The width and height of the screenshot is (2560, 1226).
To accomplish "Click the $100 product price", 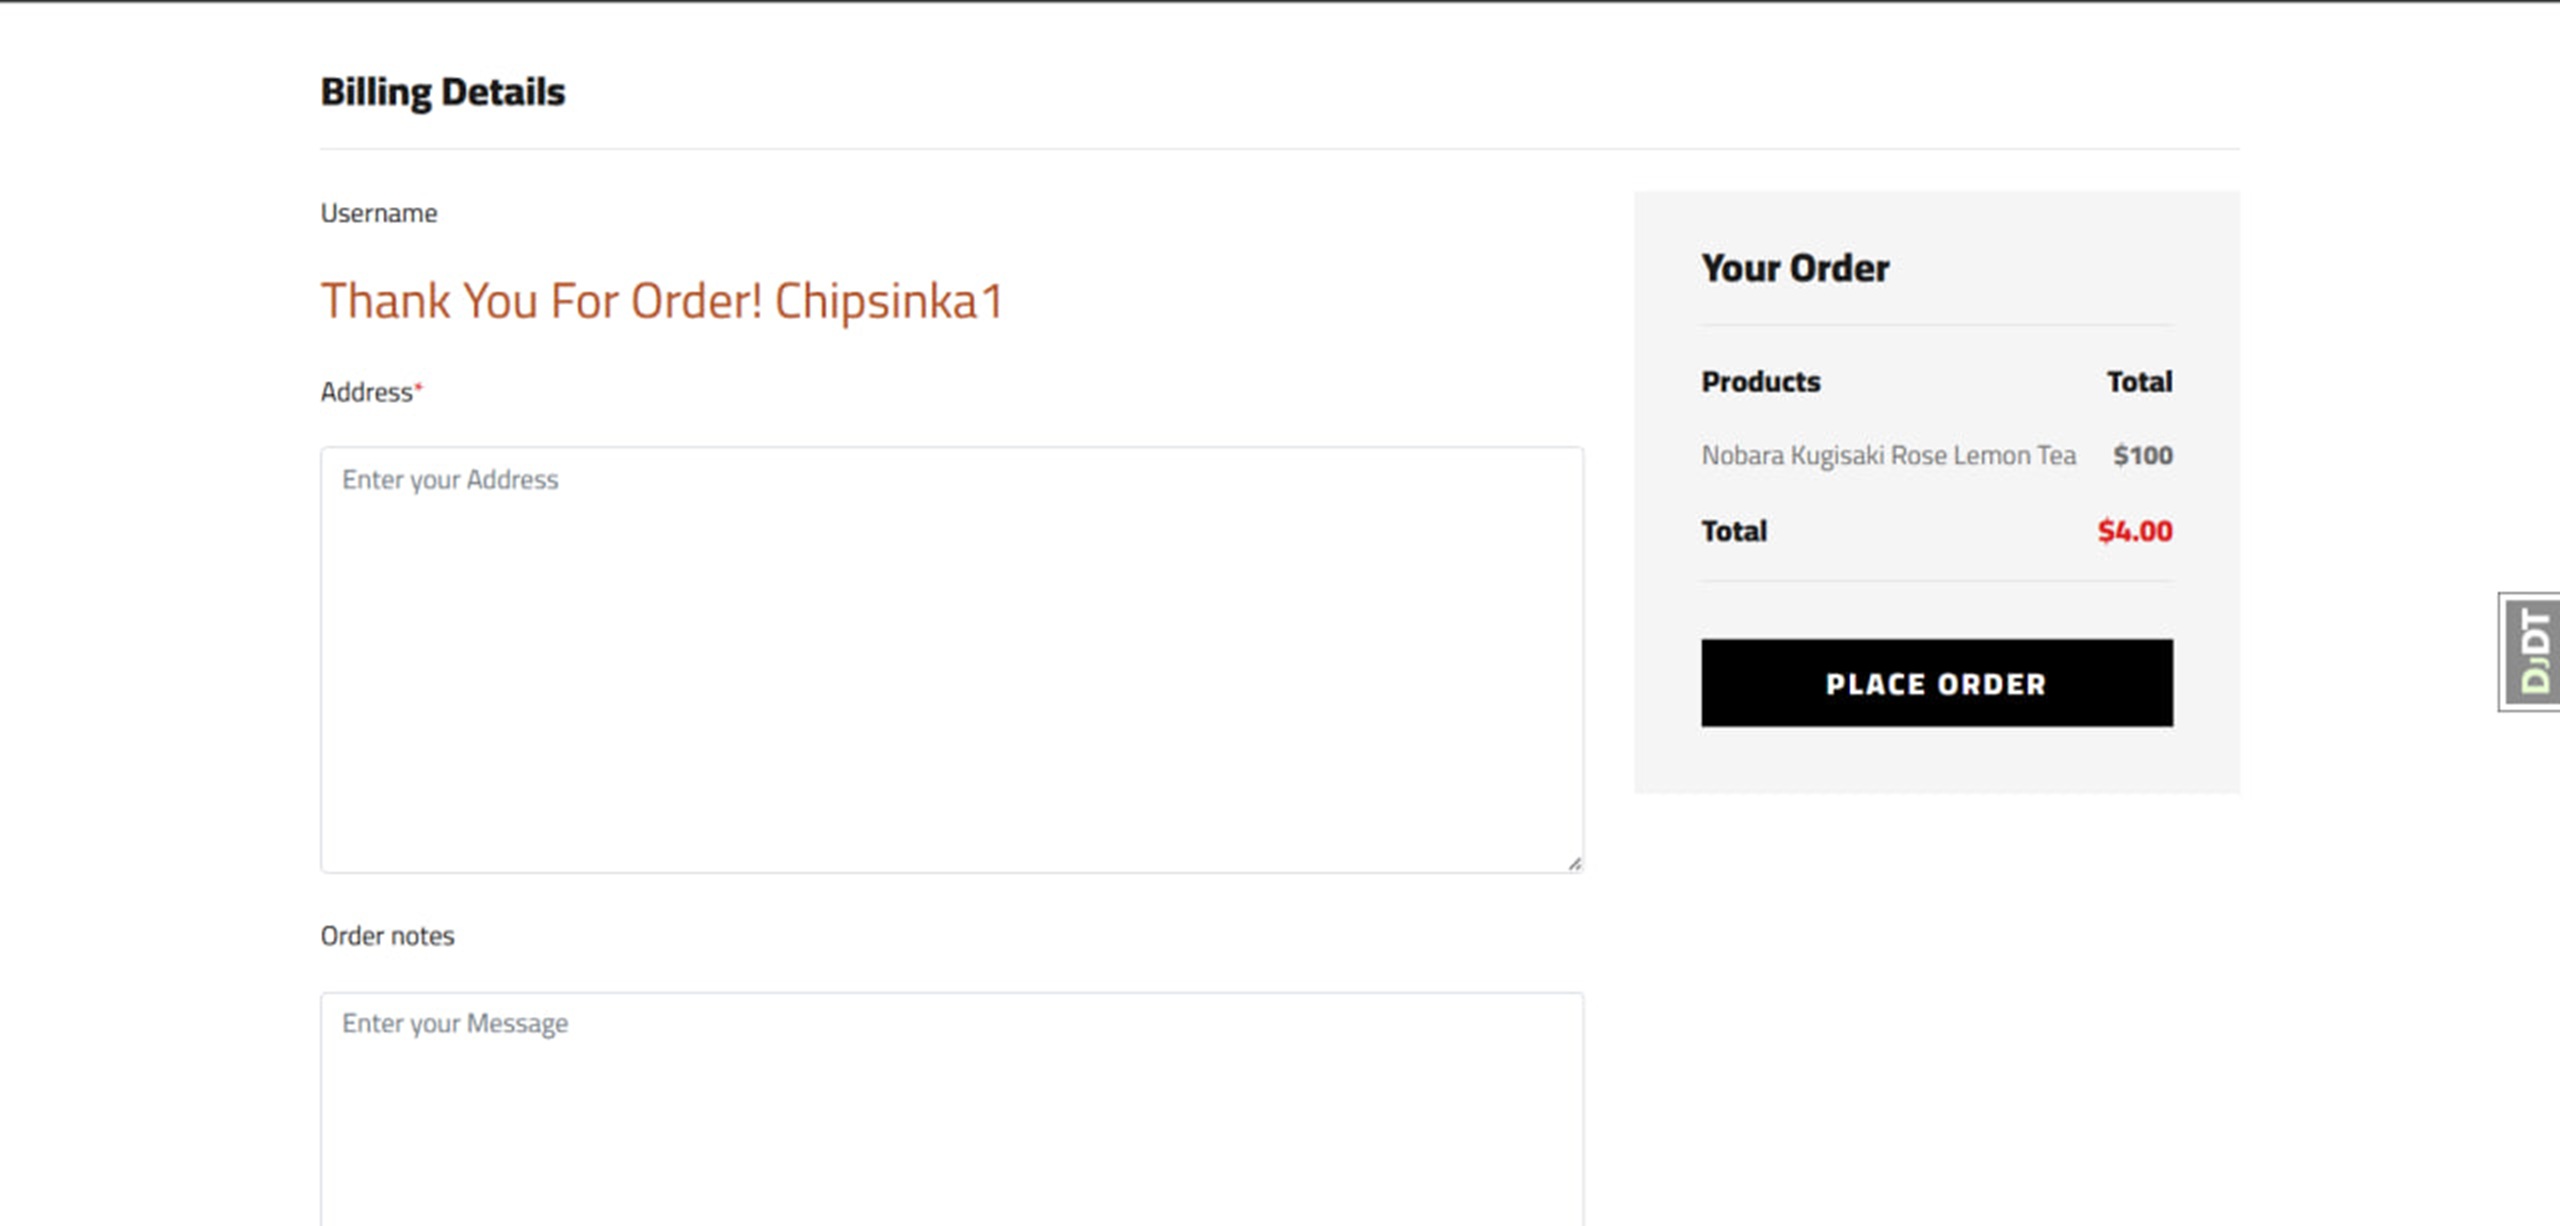I will [2142, 456].
